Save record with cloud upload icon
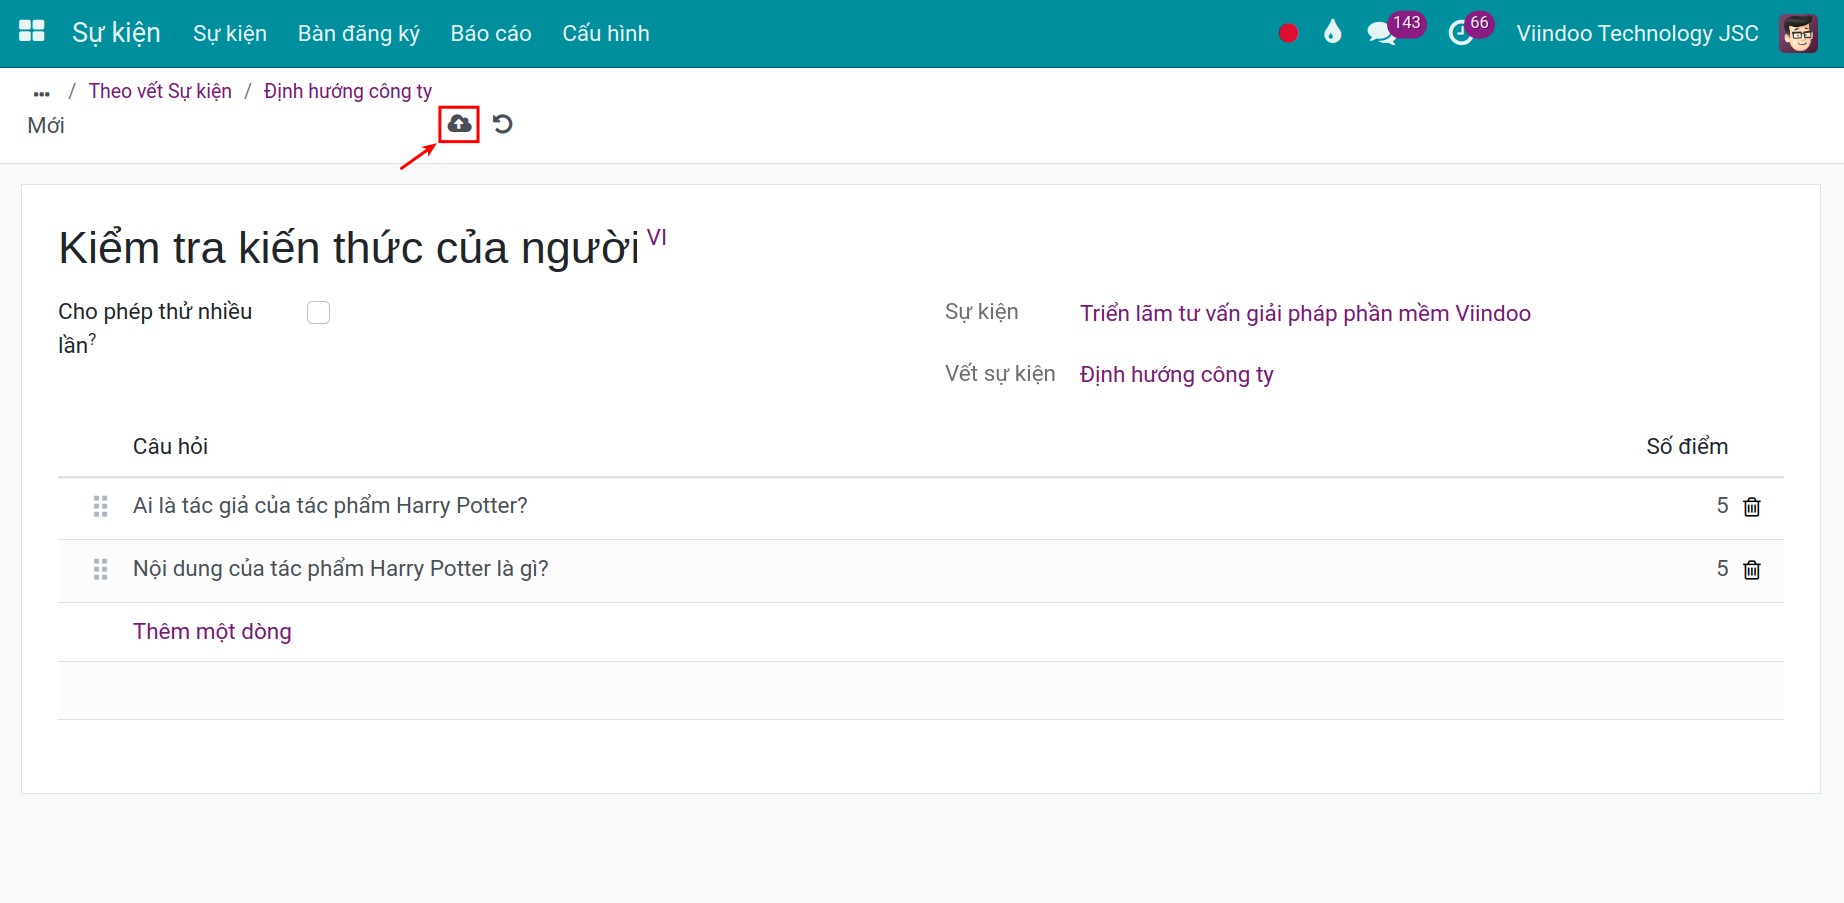The image size is (1844, 903). click(459, 124)
